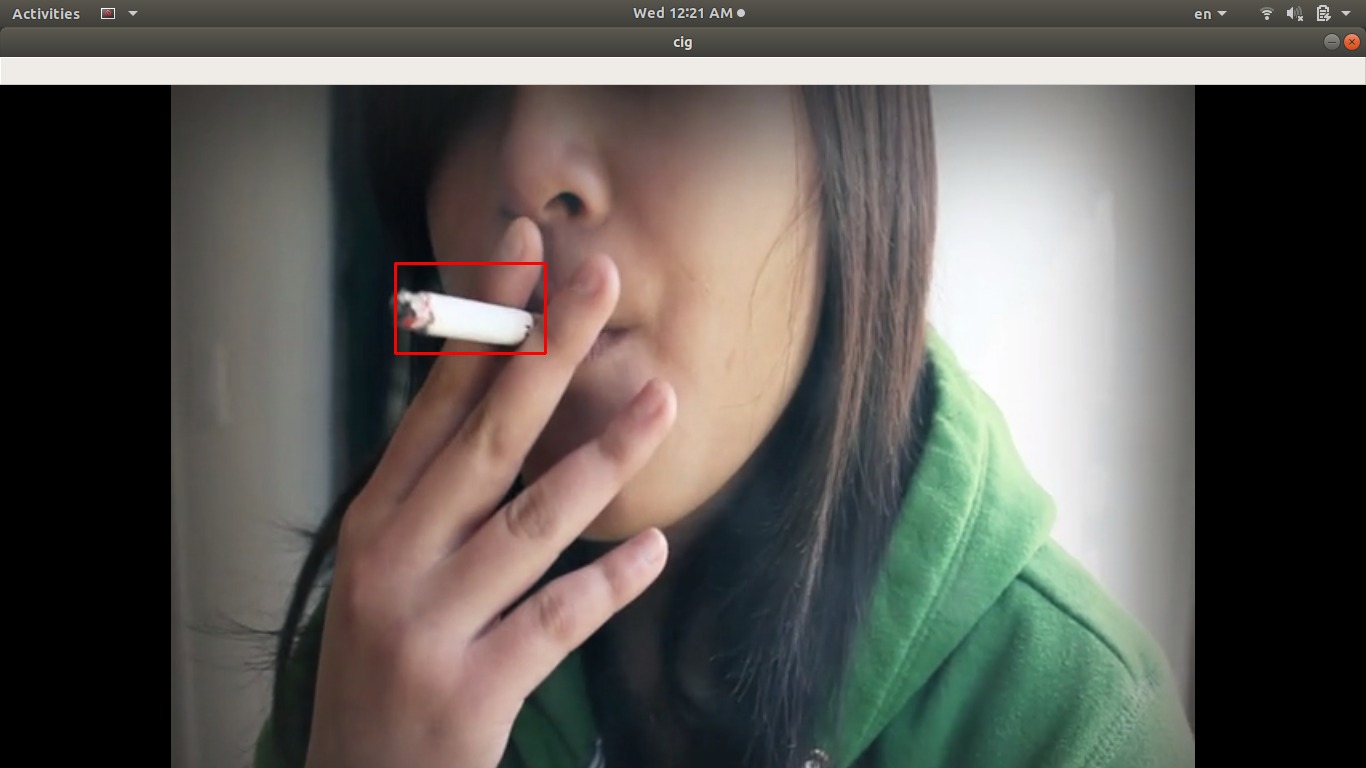The width and height of the screenshot is (1366, 768).
Task: Click the notification dot beside the clock
Action: [x=741, y=13]
